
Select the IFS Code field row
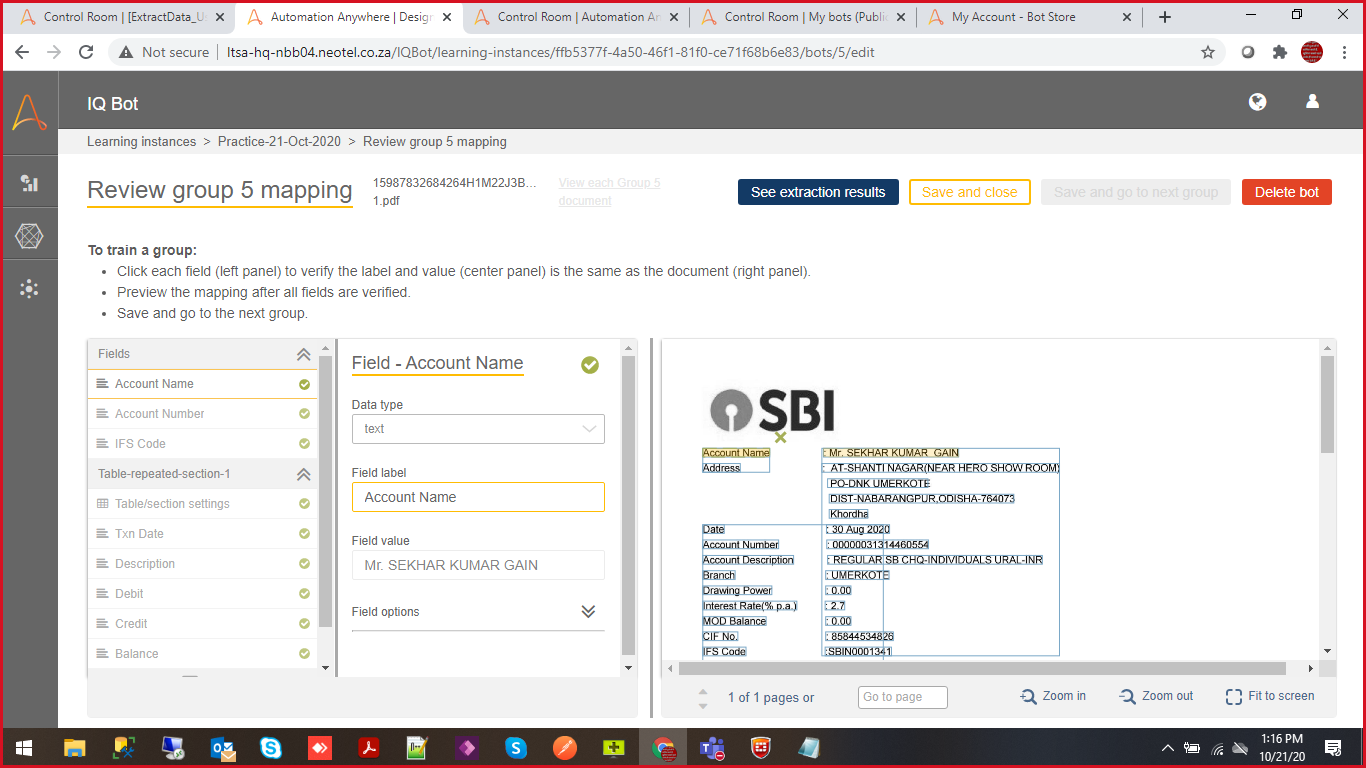point(203,444)
